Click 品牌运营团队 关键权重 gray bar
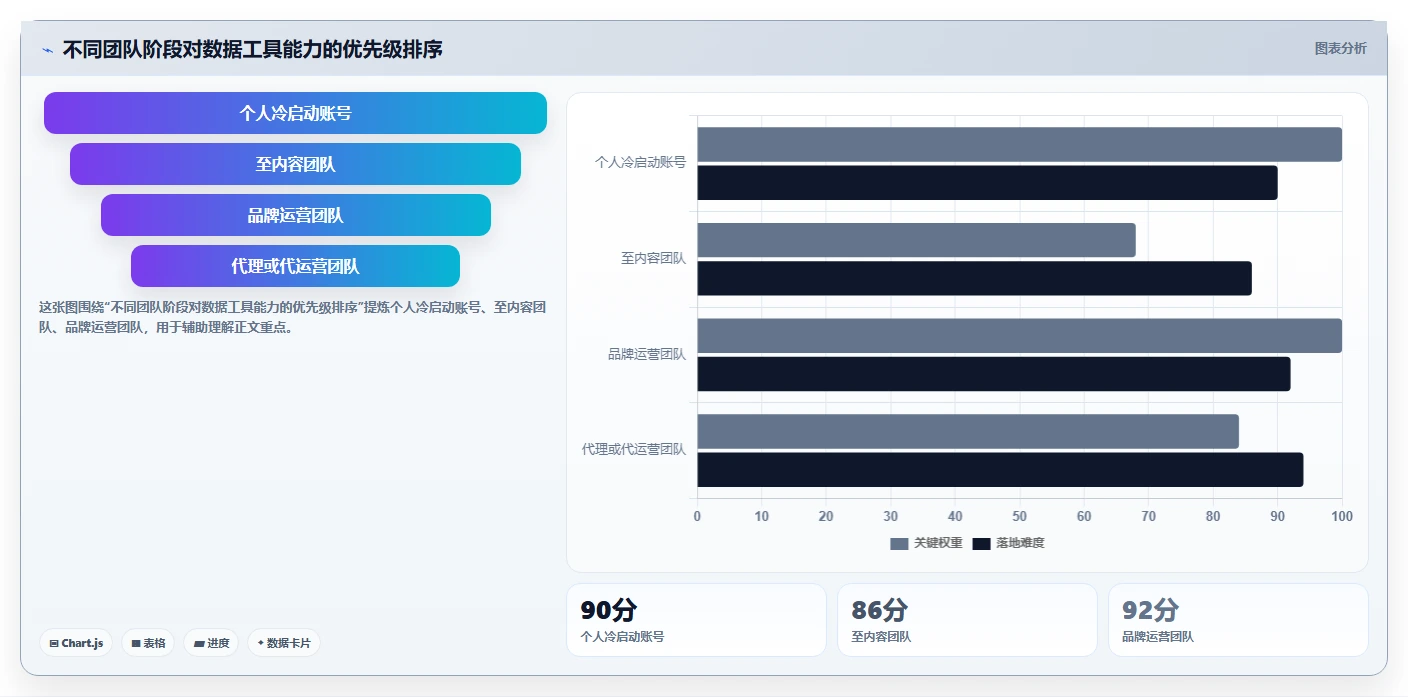Screen dimensions: 1408x697 tap(1019, 335)
